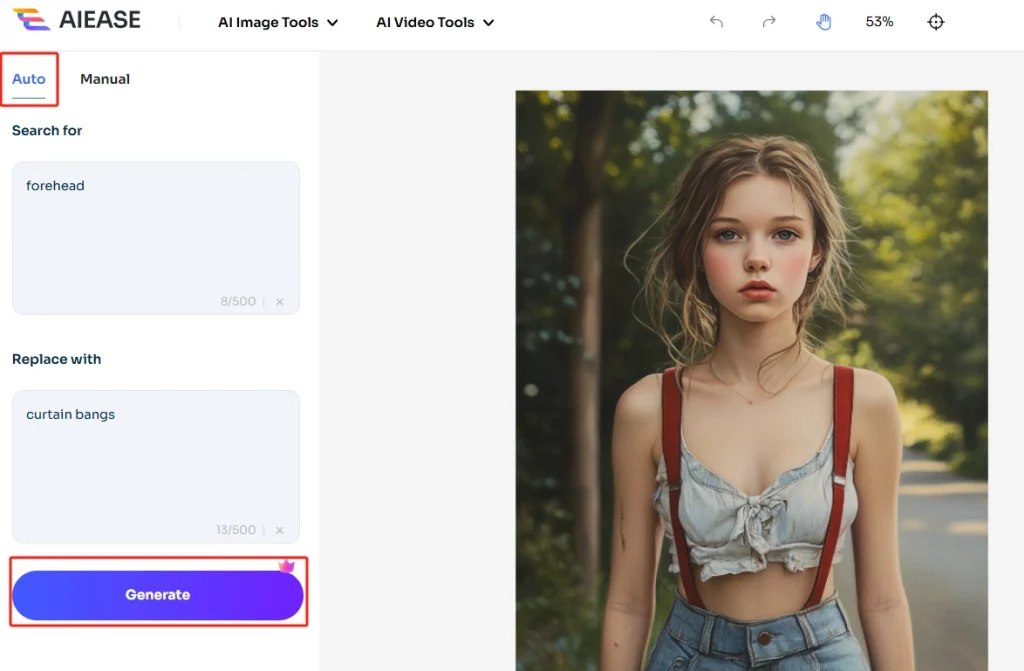Screen dimensions: 1024x671
Task: Open the AI Video Tools dropdown
Action: 434,21
